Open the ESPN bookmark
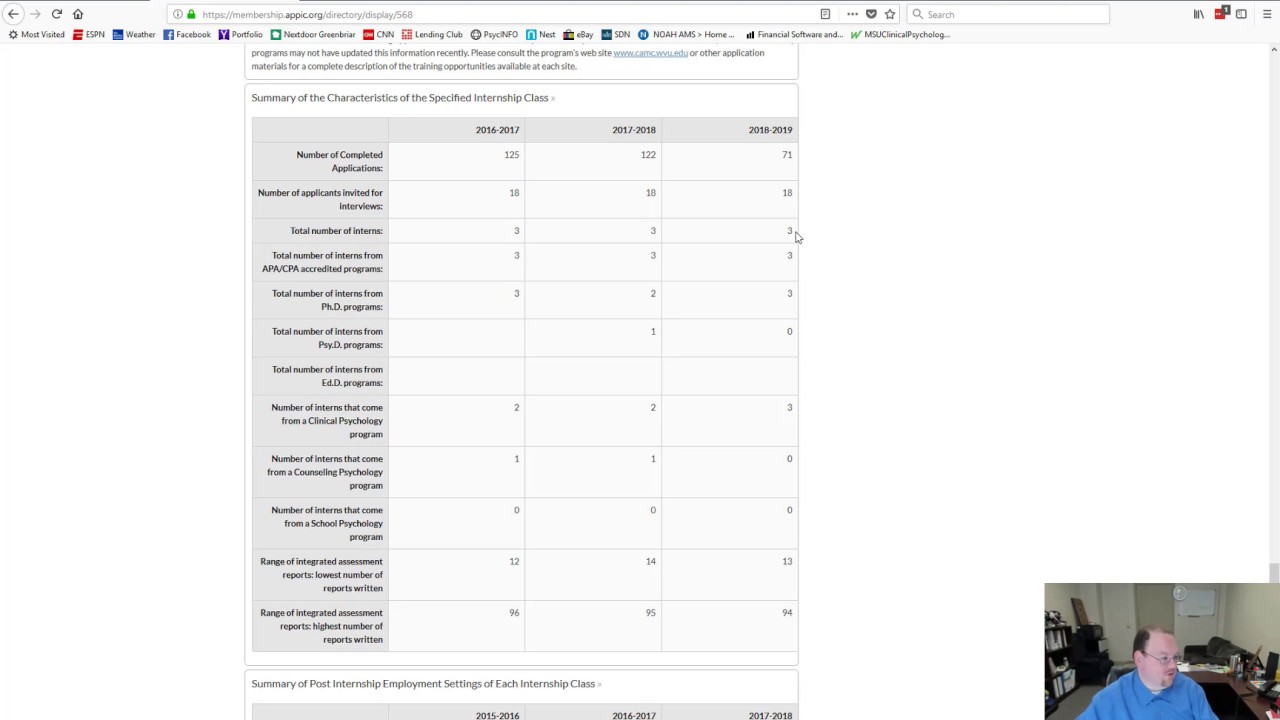The height and width of the screenshot is (720, 1280). pyautogui.click(x=88, y=34)
